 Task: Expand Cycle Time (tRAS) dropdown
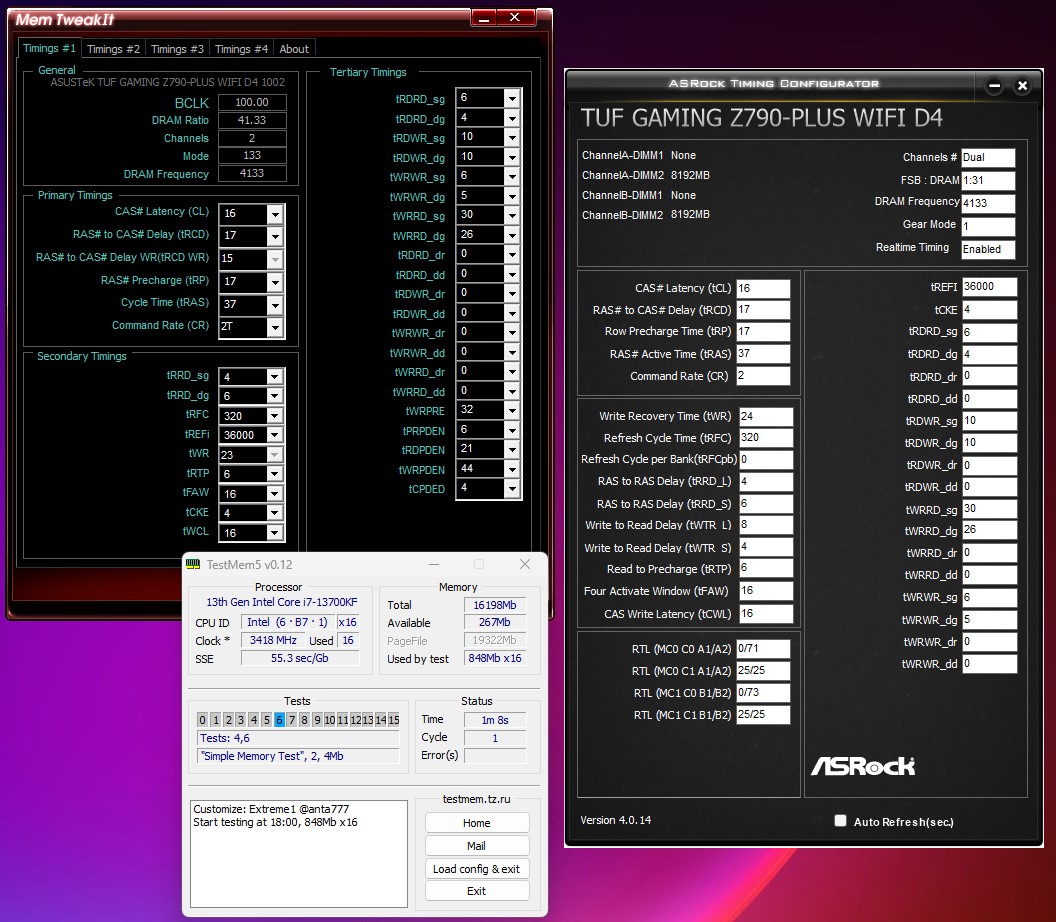click(275, 304)
